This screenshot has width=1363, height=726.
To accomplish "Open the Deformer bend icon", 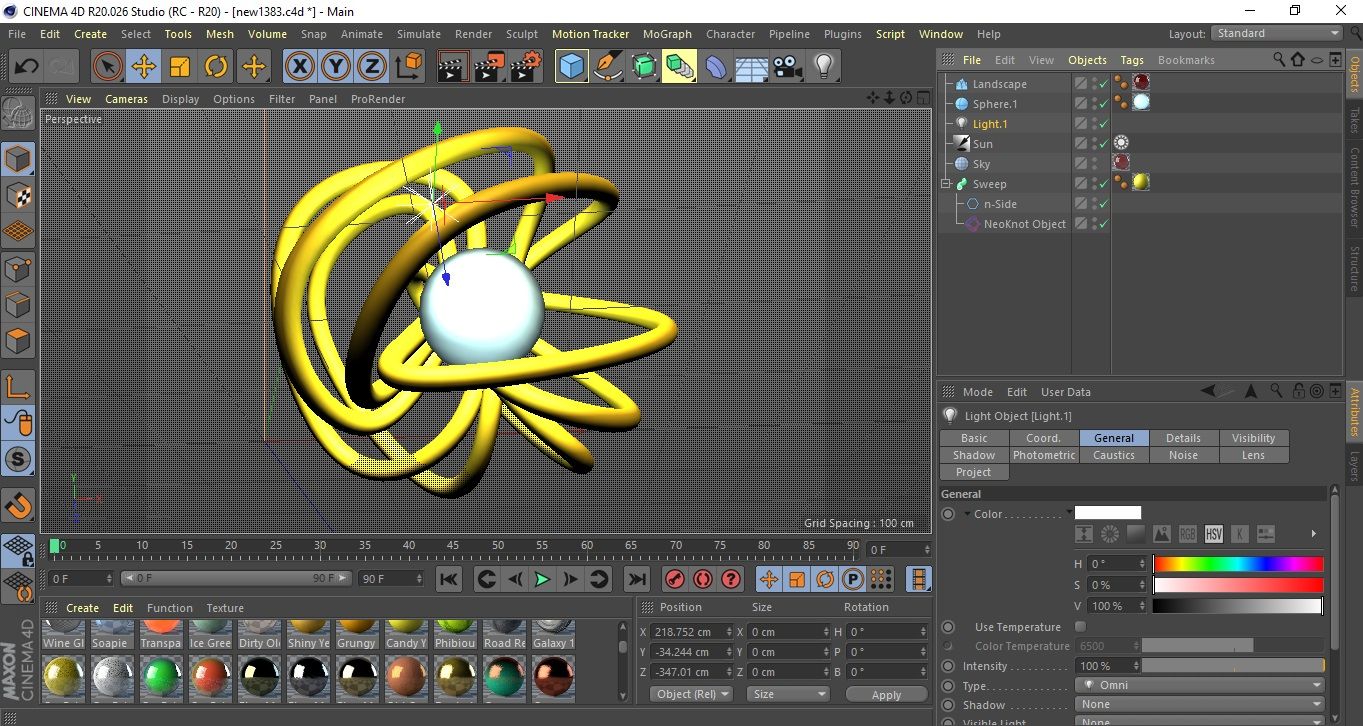I will [x=716, y=67].
